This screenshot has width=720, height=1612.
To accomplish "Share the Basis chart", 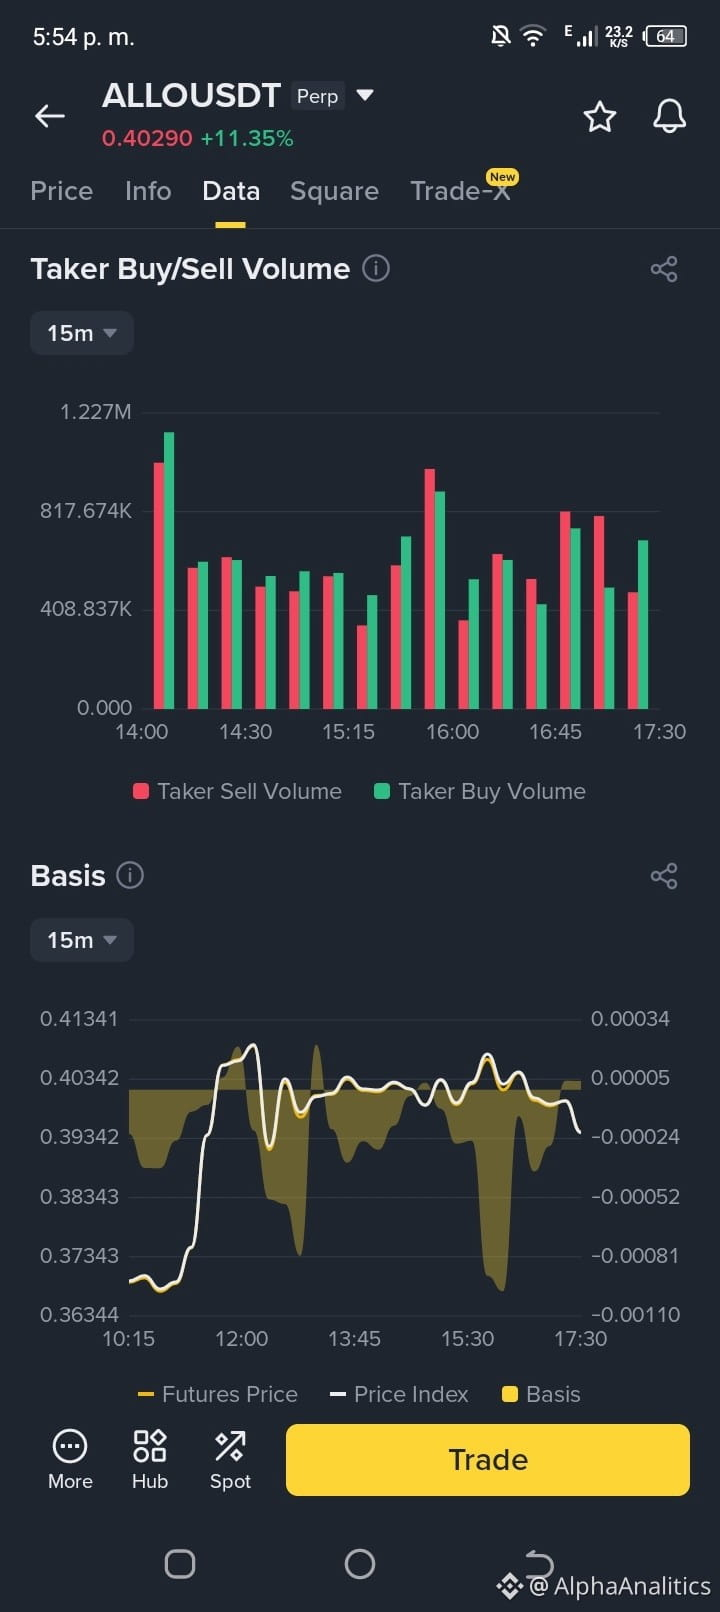I will (664, 876).
